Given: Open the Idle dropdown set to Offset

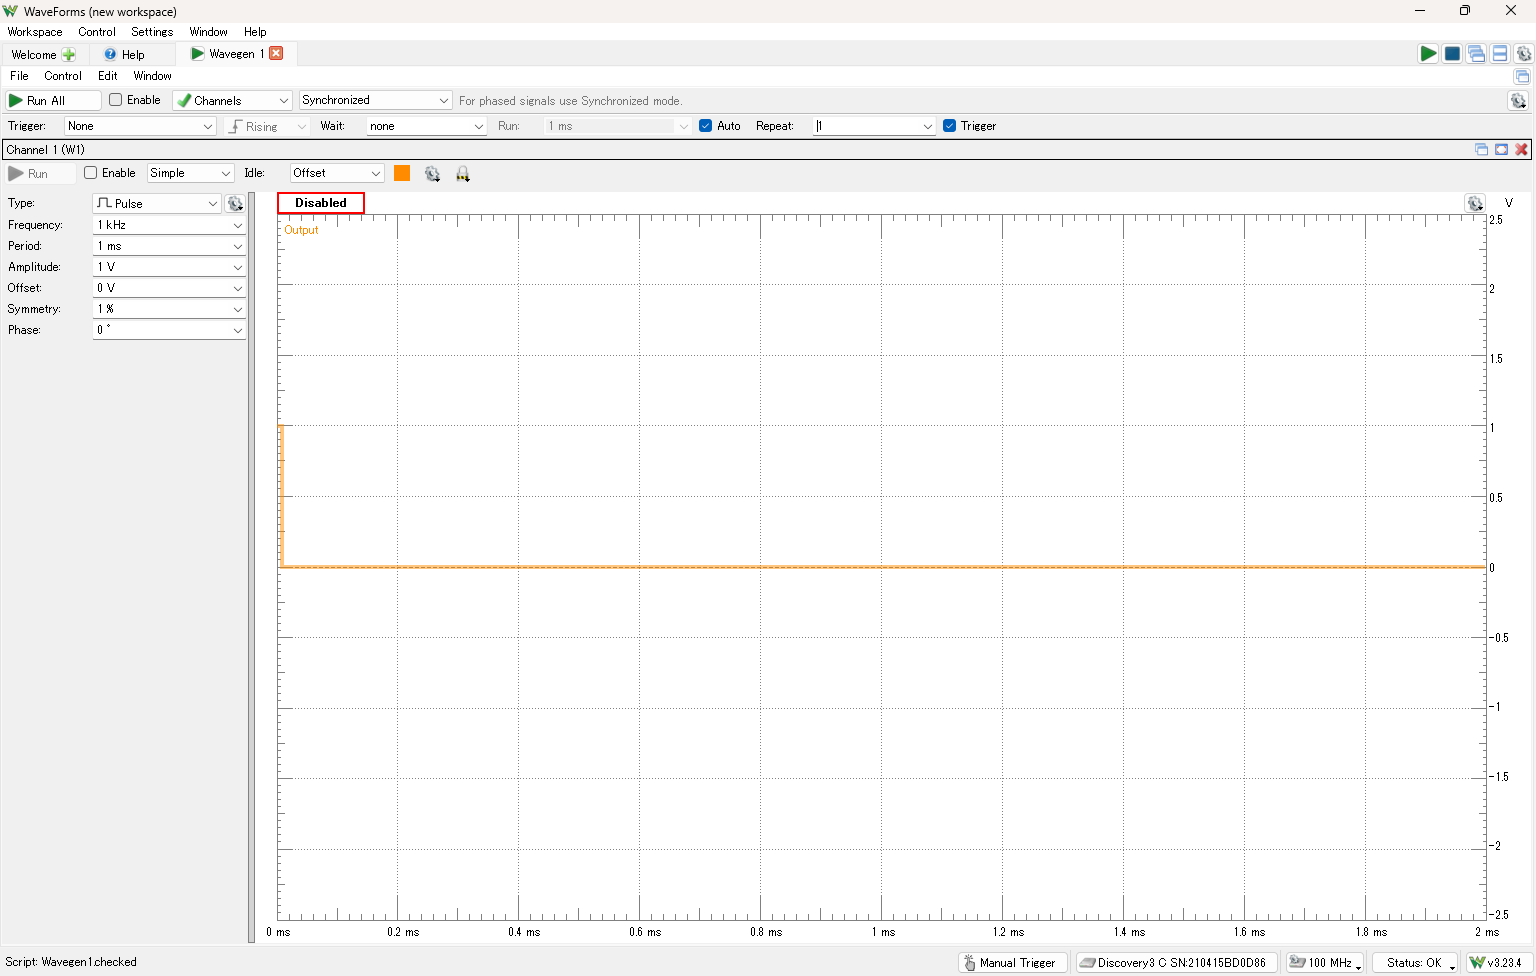Looking at the screenshot, I should coord(337,173).
